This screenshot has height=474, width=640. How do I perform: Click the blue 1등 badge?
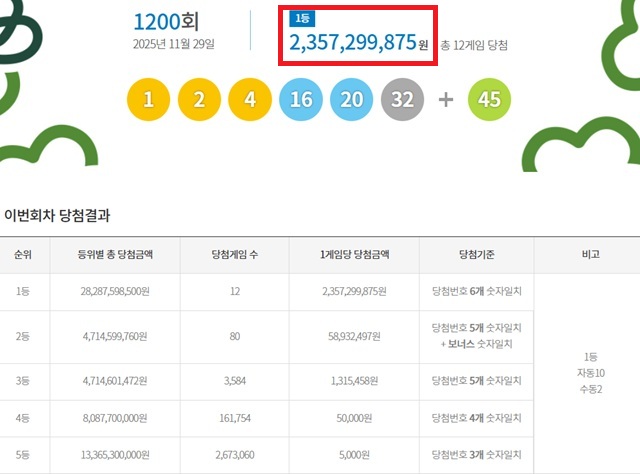click(300, 19)
